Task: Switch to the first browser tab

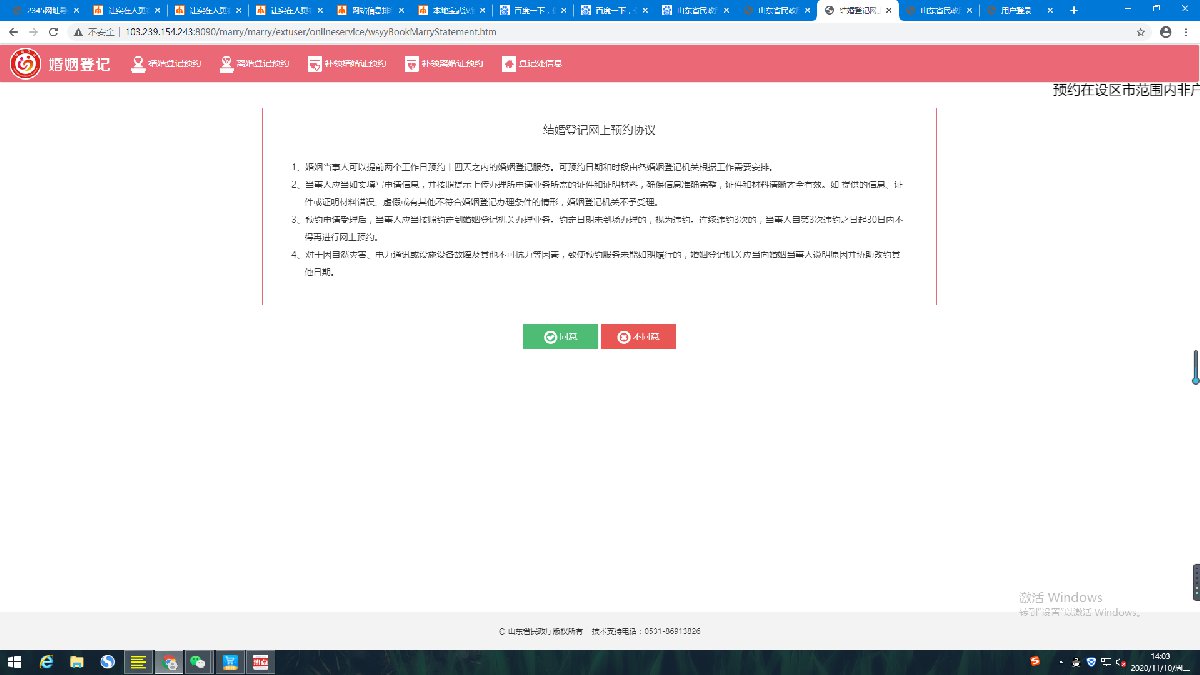Action: pyautogui.click(x=45, y=10)
